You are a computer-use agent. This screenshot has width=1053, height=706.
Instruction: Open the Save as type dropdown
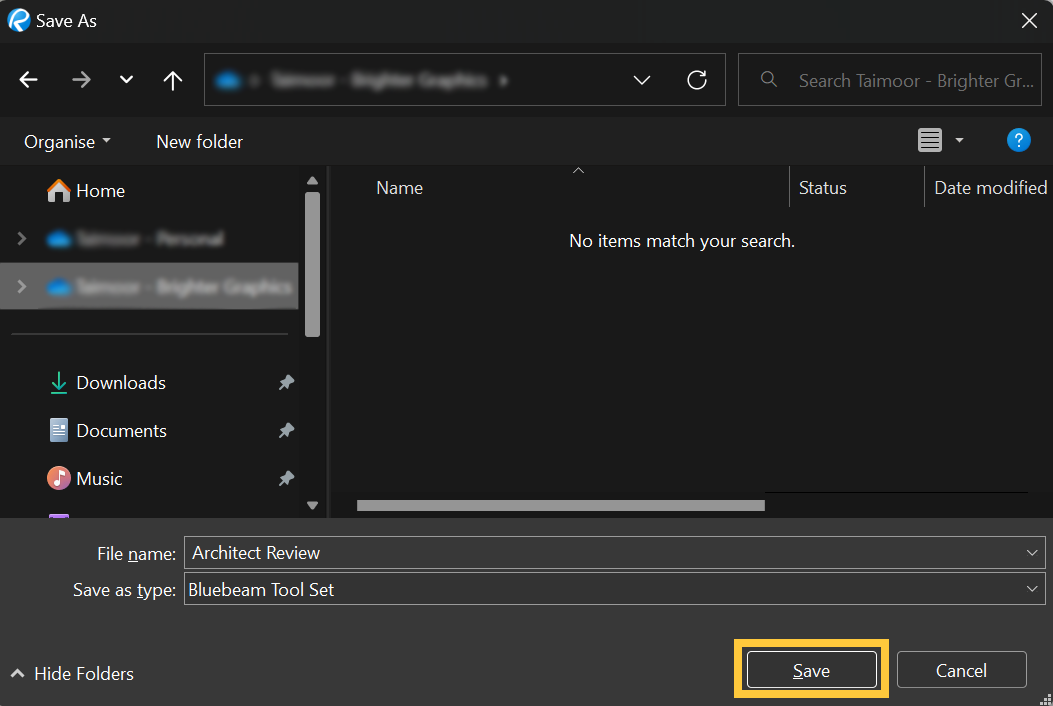[x=1031, y=590]
